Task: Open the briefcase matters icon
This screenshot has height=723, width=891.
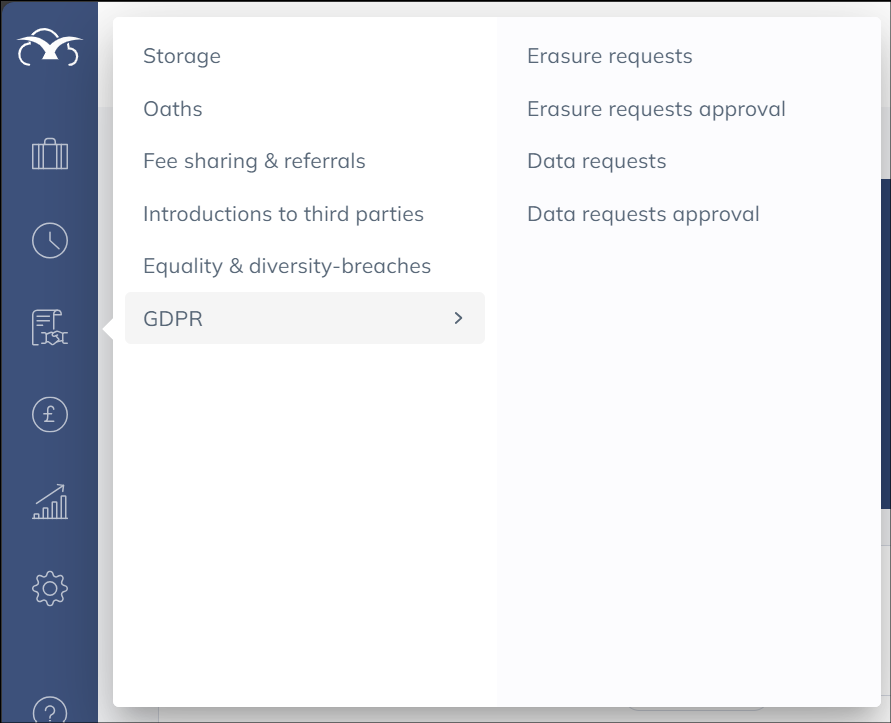Action: 50,155
